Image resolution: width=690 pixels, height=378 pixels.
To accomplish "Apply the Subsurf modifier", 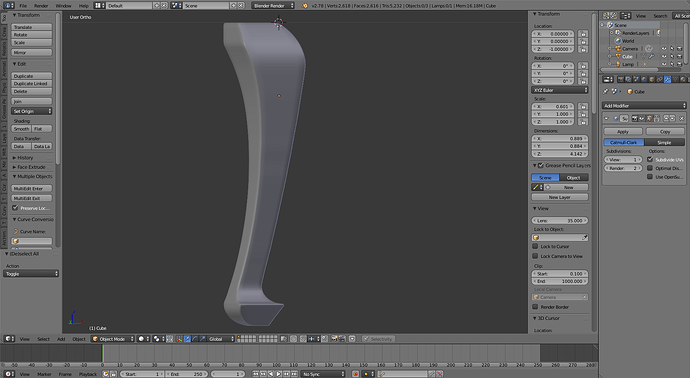I will pyautogui.click(x=623, y=132).
